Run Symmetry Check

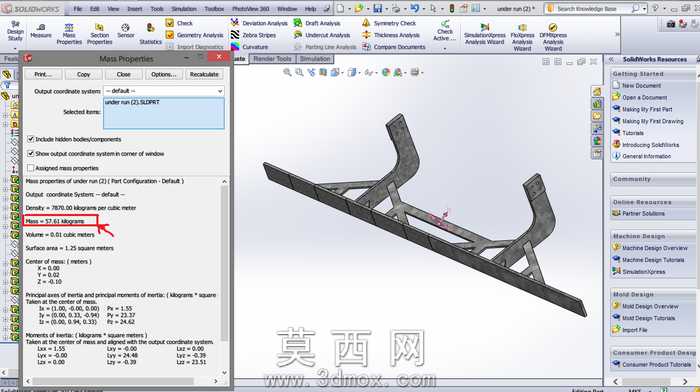389,23
